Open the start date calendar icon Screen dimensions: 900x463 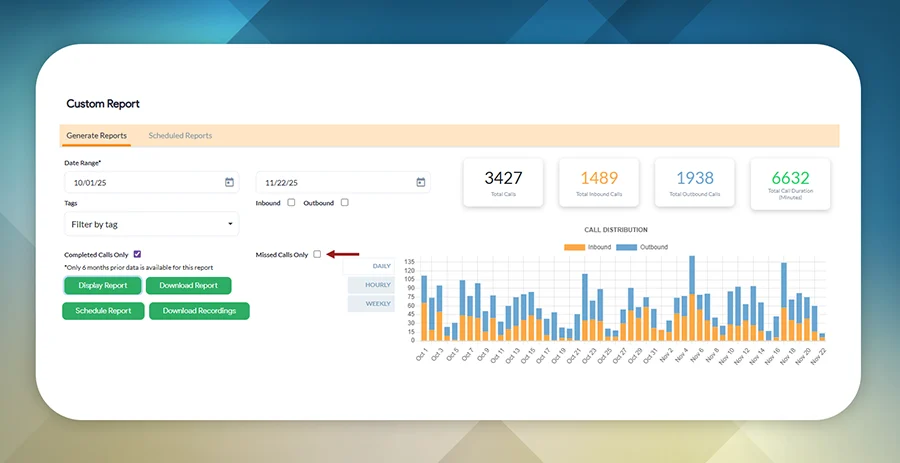click(x=229, y=182)
